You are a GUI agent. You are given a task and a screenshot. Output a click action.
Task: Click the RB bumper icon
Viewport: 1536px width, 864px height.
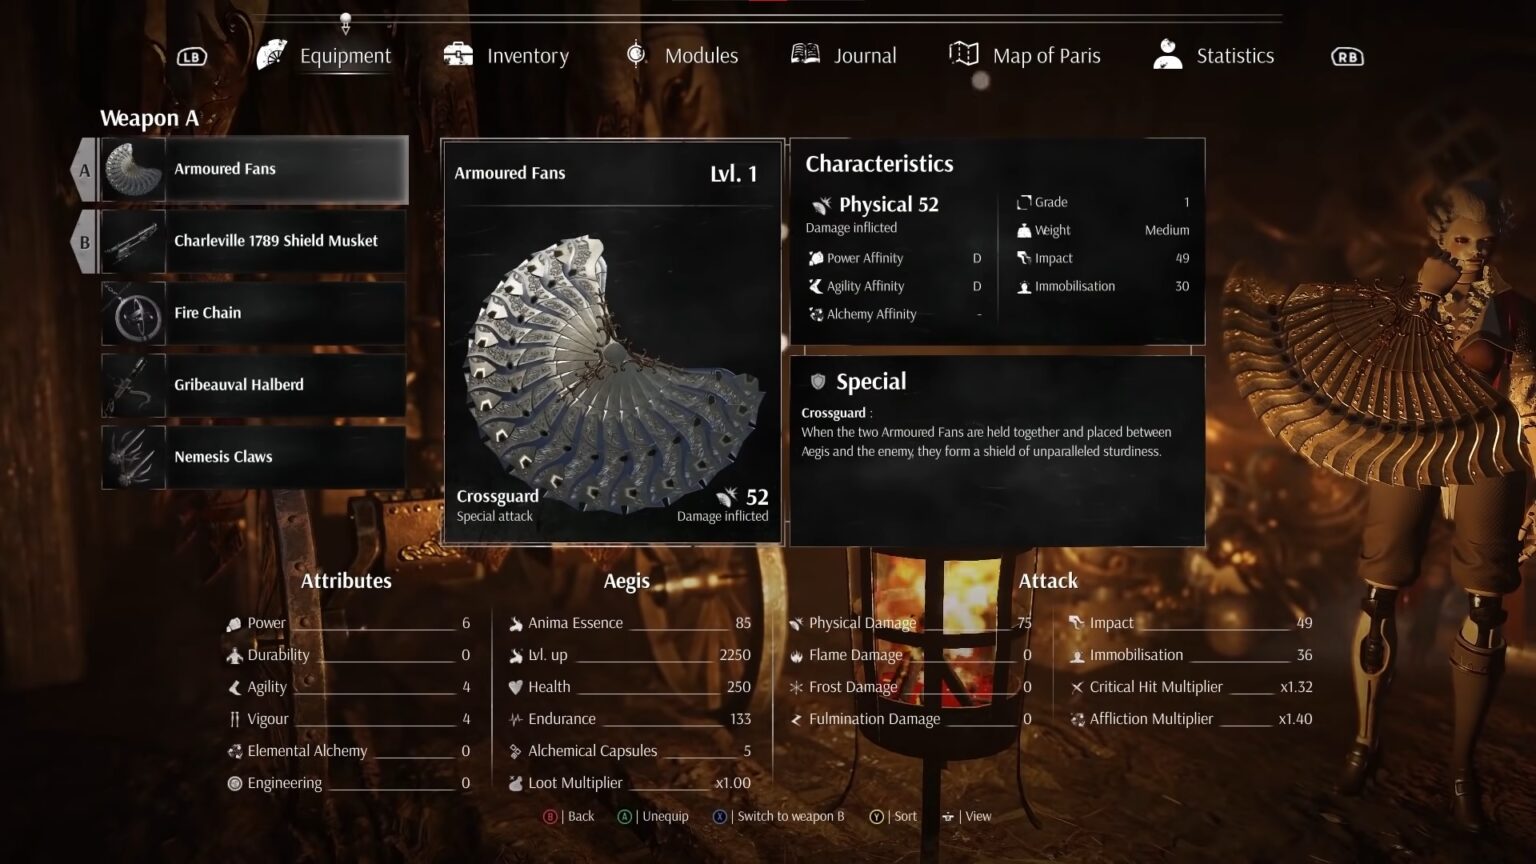click(x=1347, y=57)
